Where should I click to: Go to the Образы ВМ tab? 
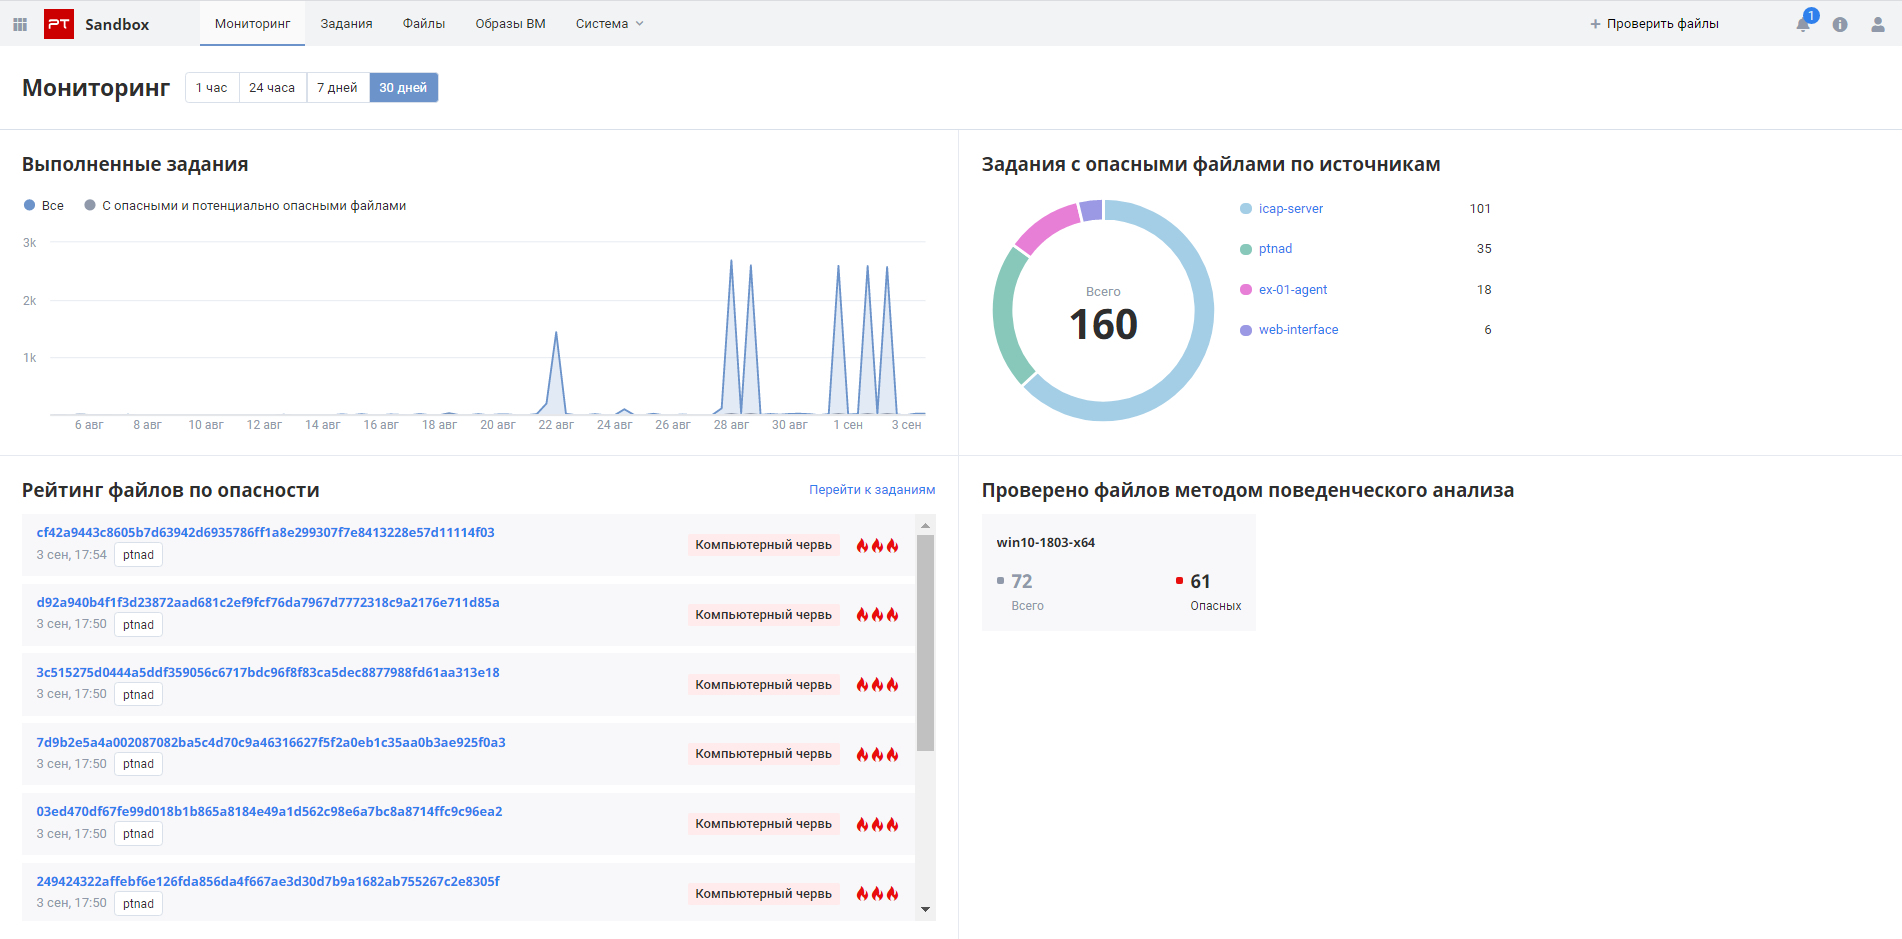[x=510, y=24]
